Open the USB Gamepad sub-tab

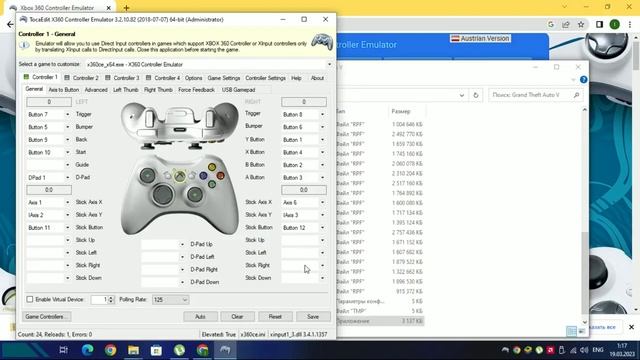238,90
